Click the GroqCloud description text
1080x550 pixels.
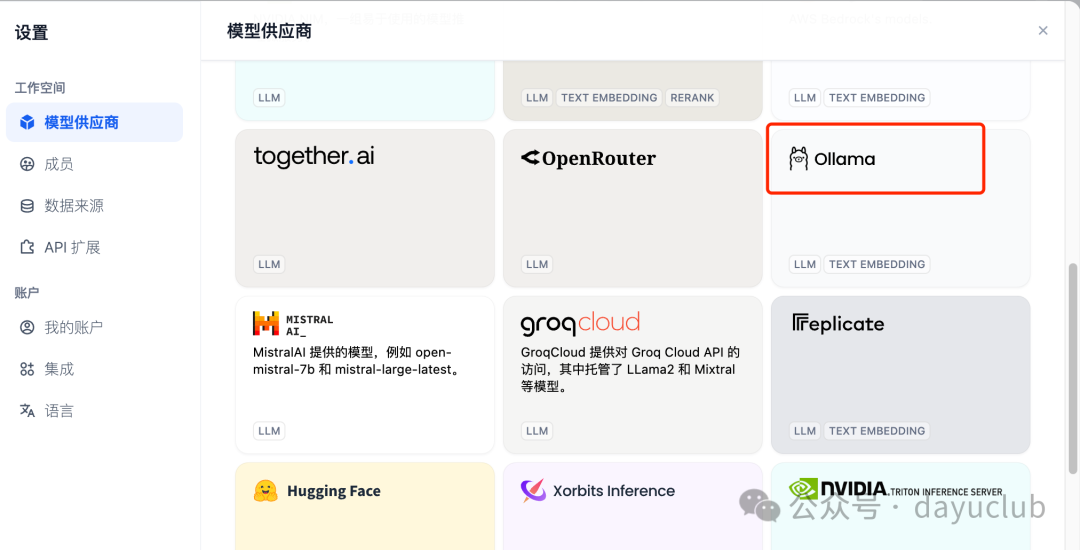(630, 369)
